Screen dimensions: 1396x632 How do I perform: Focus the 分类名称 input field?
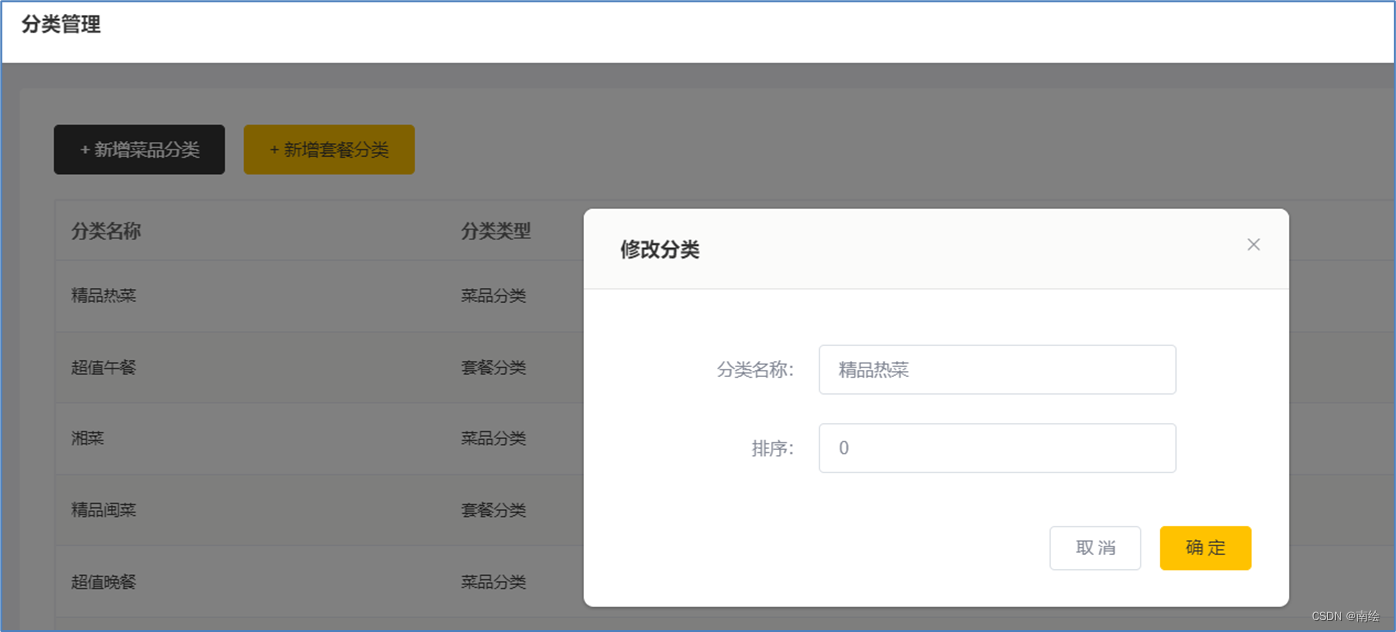click(x=997, y=370)
